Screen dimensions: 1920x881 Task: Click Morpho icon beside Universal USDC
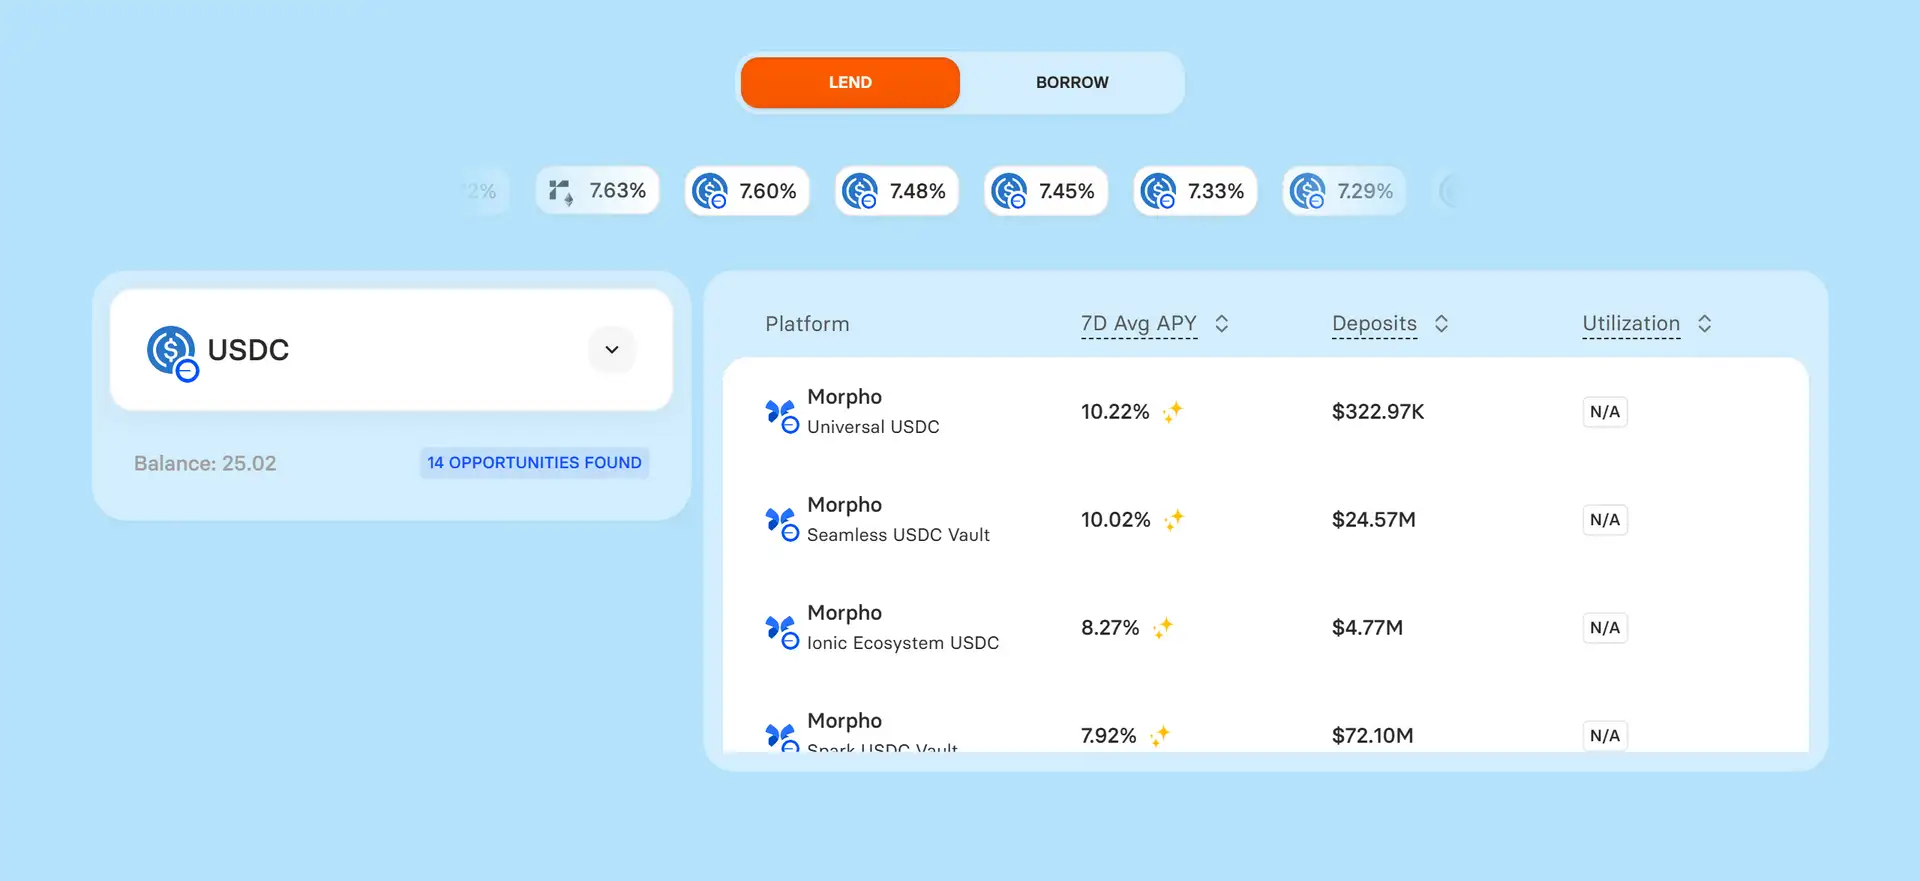click(x=781, y=414)
